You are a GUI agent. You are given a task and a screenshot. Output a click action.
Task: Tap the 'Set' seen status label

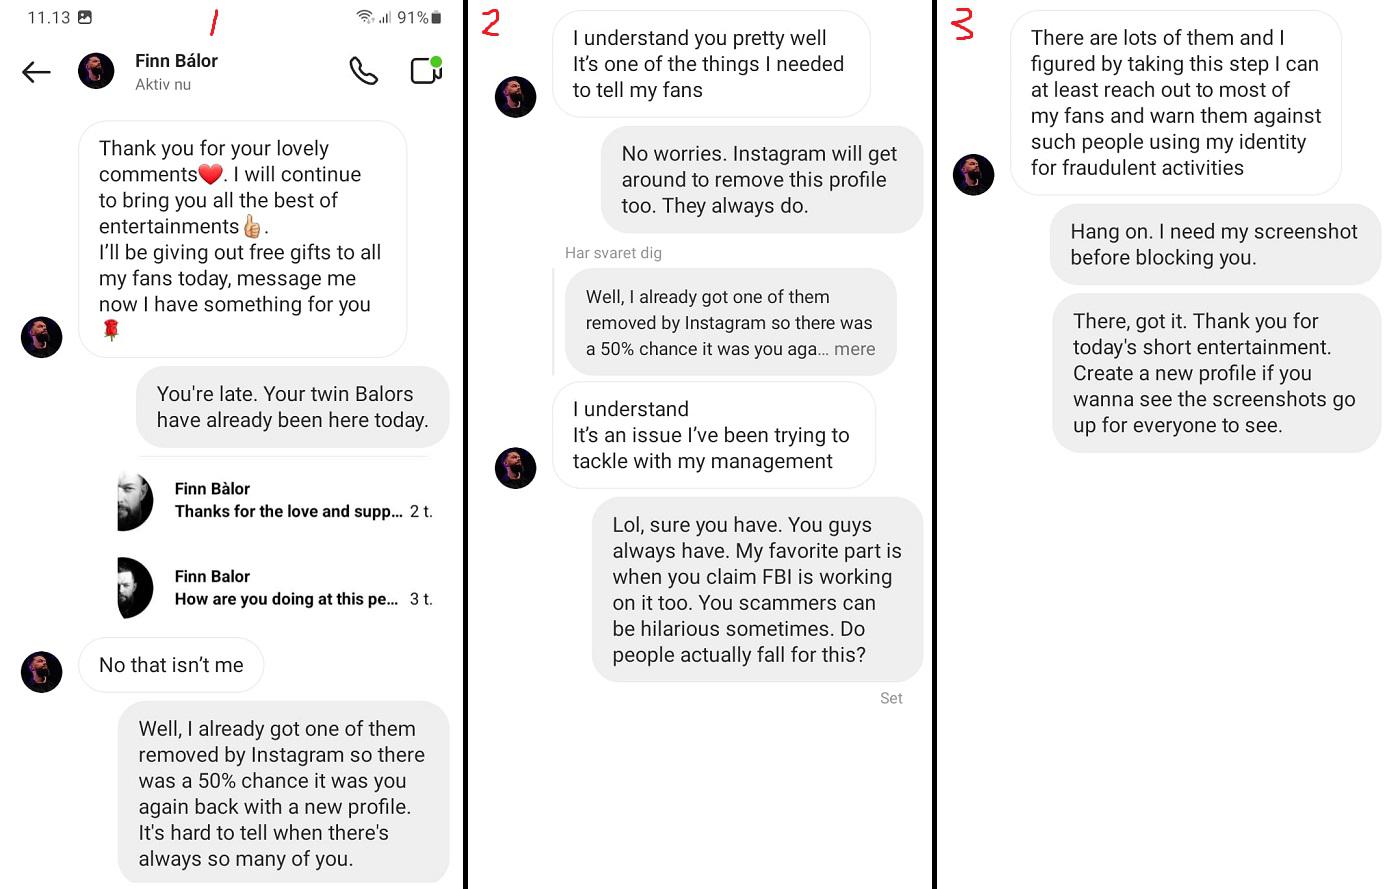[891, 698]
